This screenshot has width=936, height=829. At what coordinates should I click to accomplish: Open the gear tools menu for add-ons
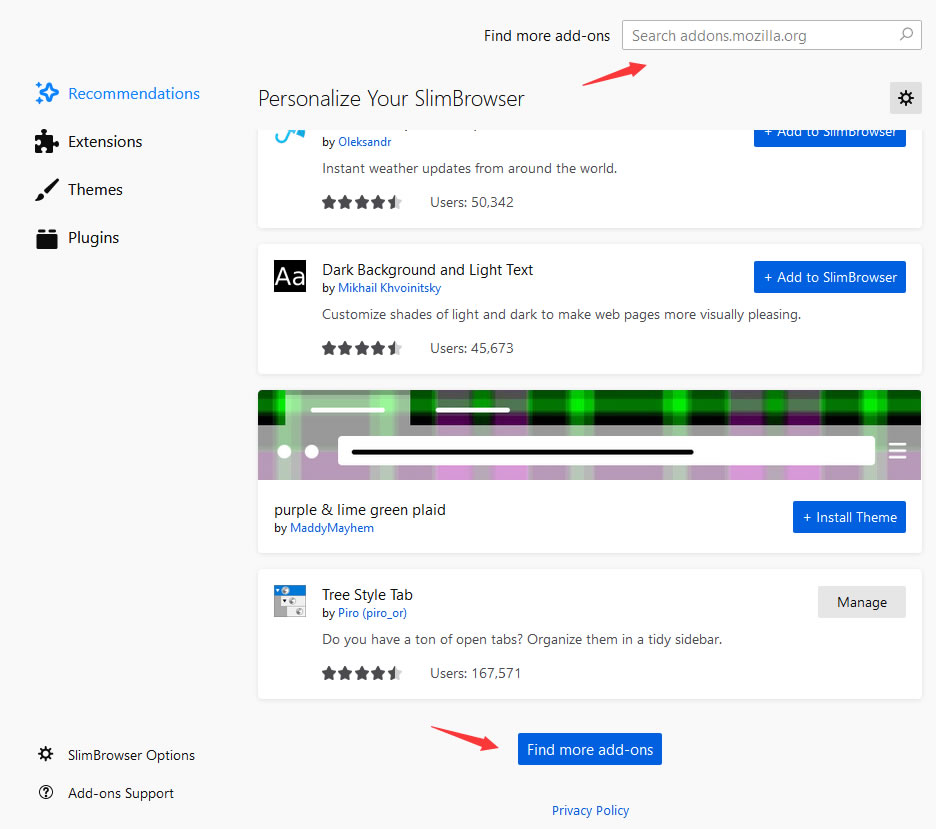coord(906,98)
